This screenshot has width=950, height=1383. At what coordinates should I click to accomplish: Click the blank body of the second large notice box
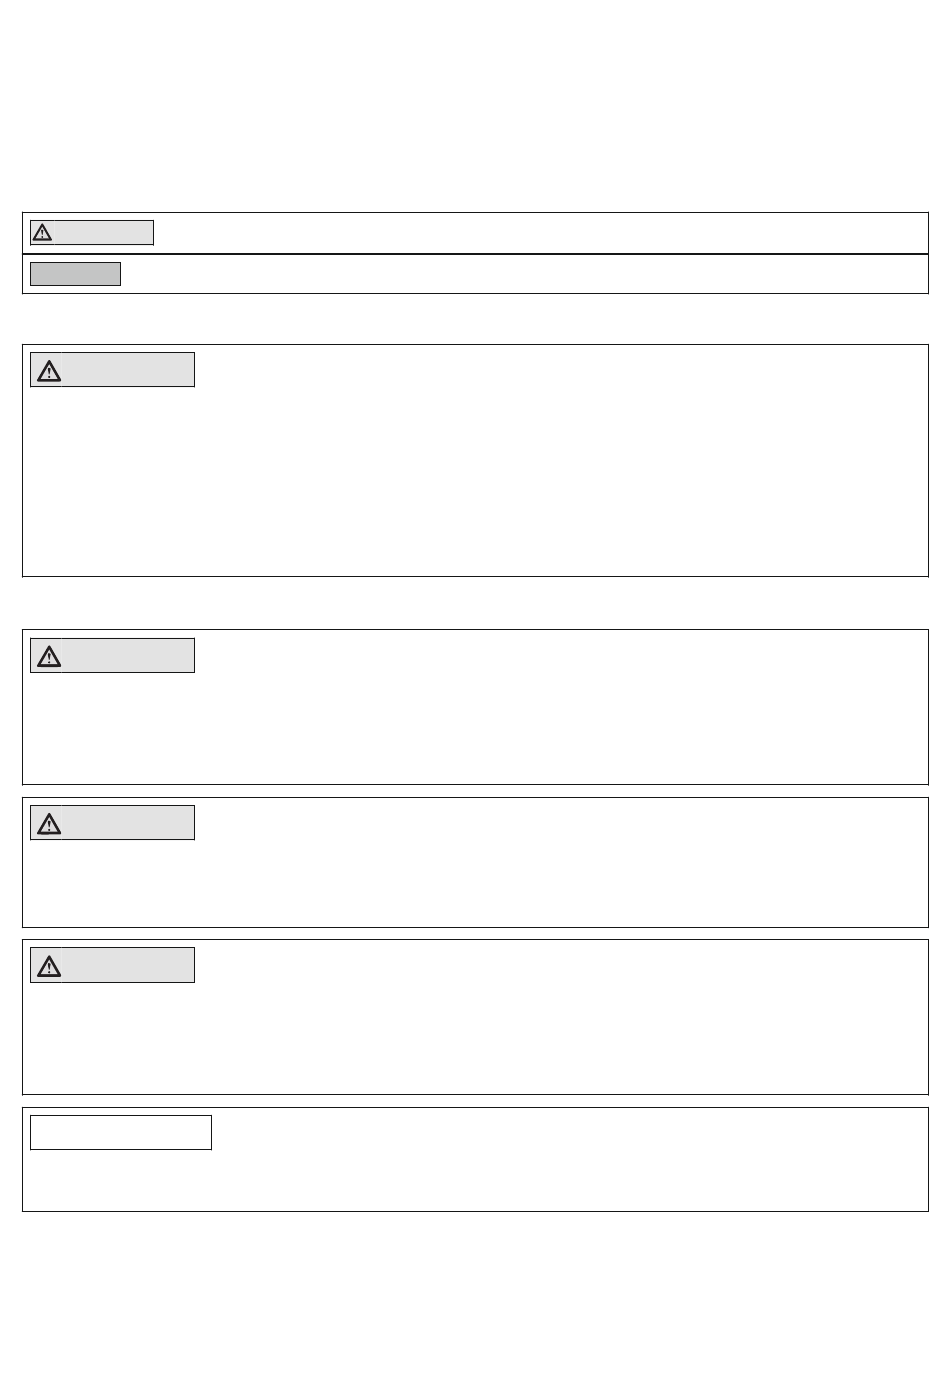pos(475,725)
